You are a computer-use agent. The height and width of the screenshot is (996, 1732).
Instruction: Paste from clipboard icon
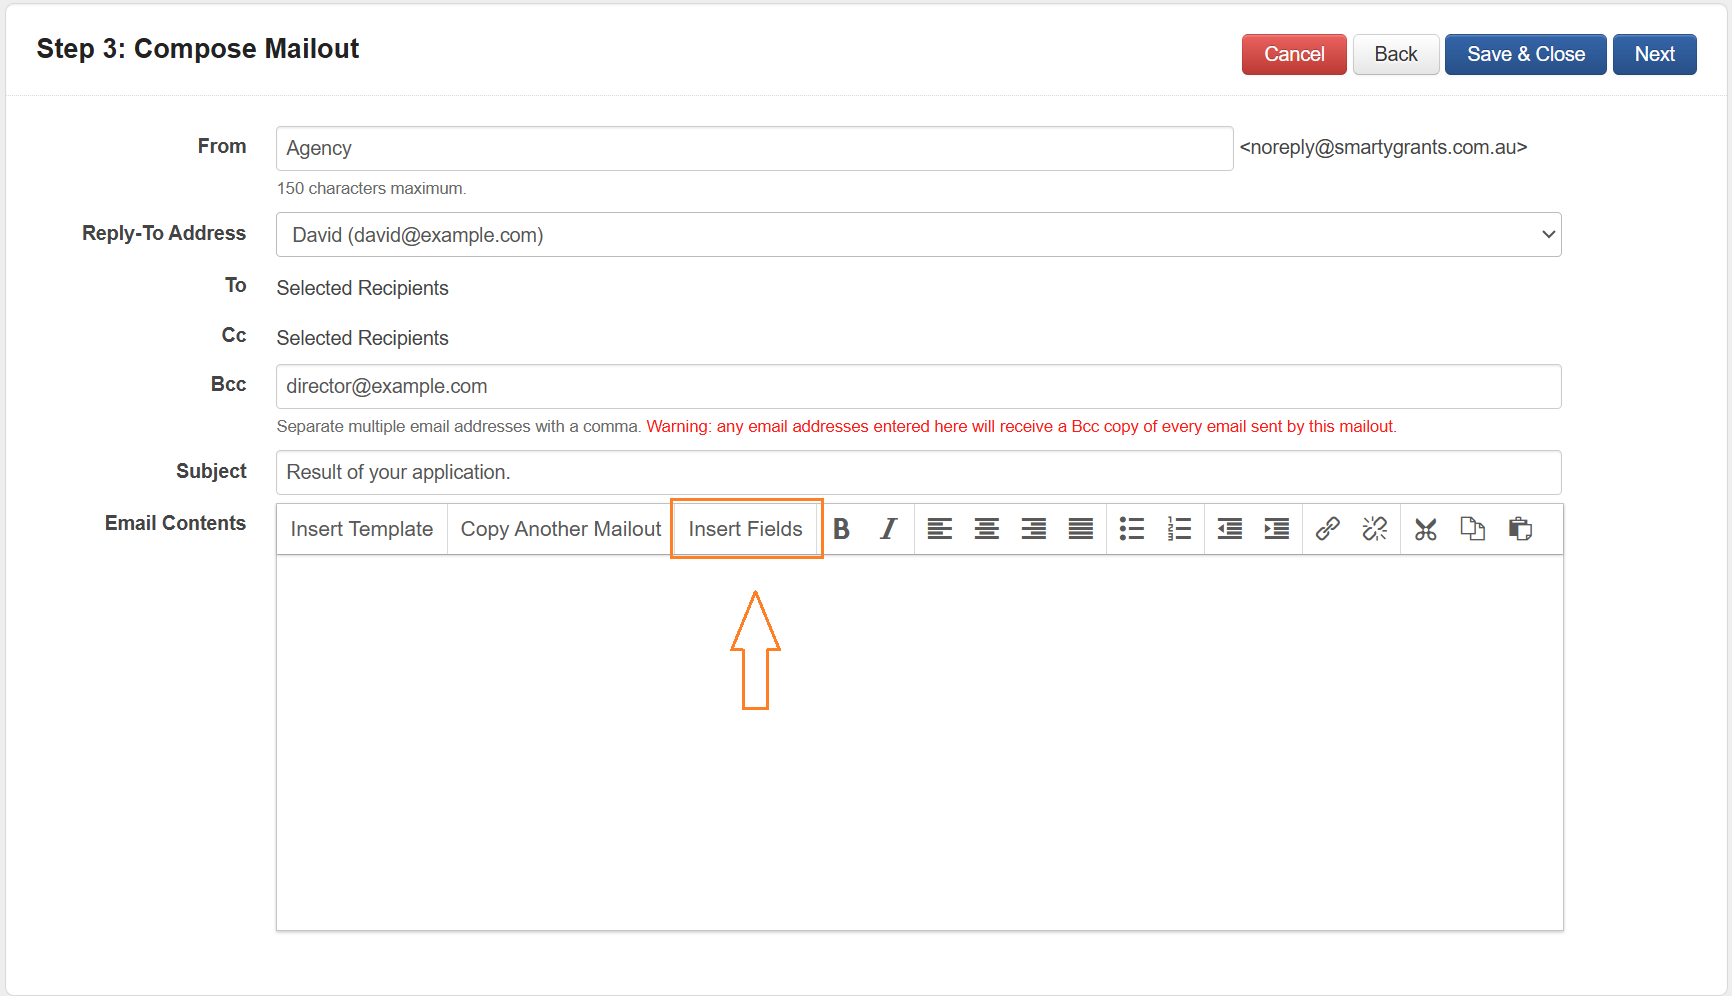pyautogui.click(x=1520, y=529)
